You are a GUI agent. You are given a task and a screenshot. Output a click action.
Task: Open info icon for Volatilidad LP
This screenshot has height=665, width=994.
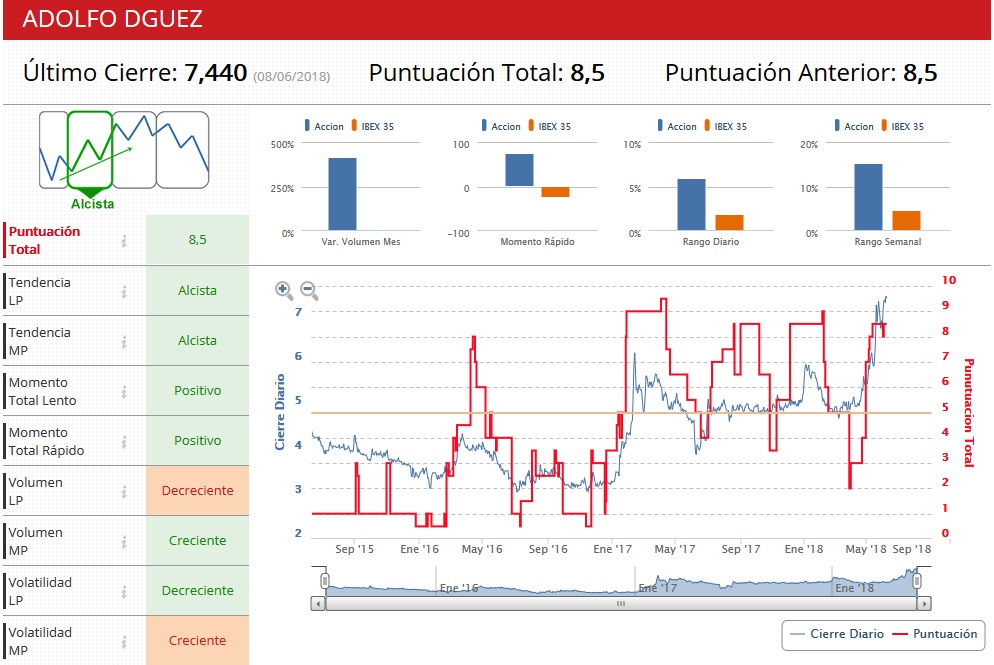[x=124, y=592]
